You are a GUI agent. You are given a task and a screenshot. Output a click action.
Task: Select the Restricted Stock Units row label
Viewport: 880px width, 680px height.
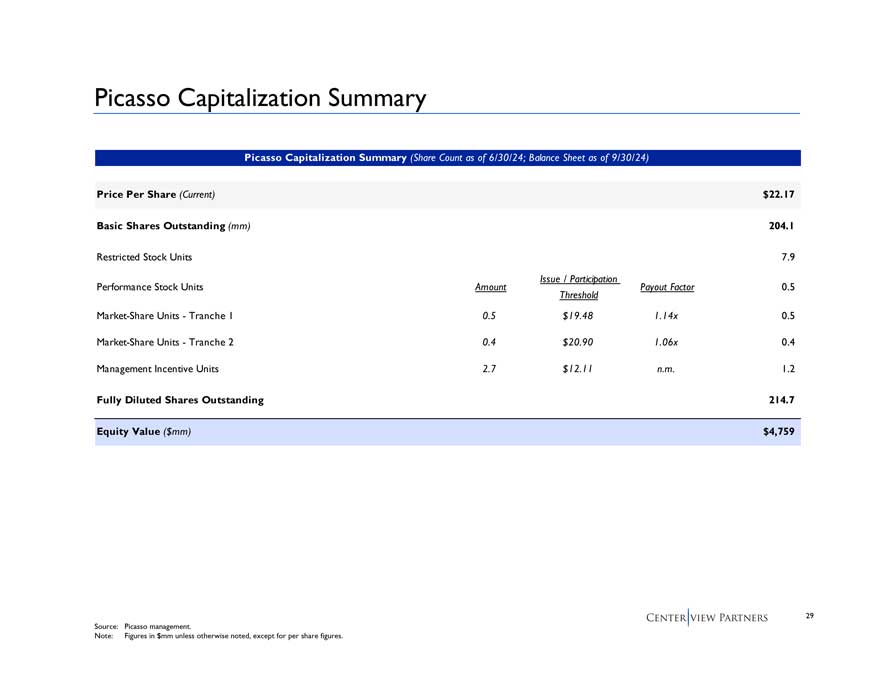tap(144, 257)
